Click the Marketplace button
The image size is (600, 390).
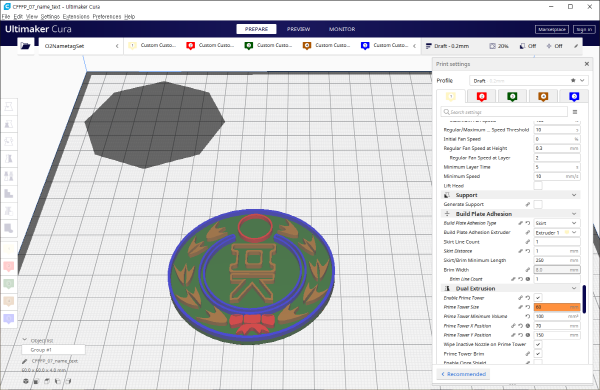click(551, 29)
